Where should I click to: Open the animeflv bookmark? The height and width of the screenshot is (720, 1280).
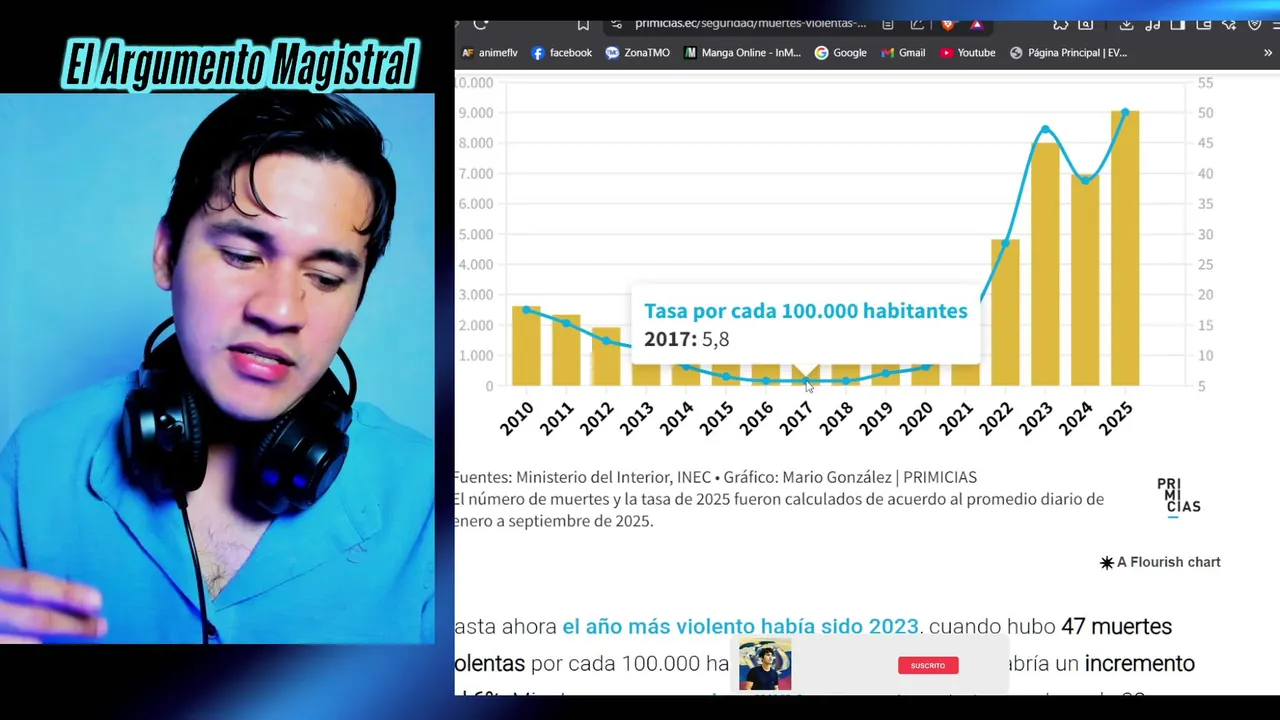tap(489, 53)
